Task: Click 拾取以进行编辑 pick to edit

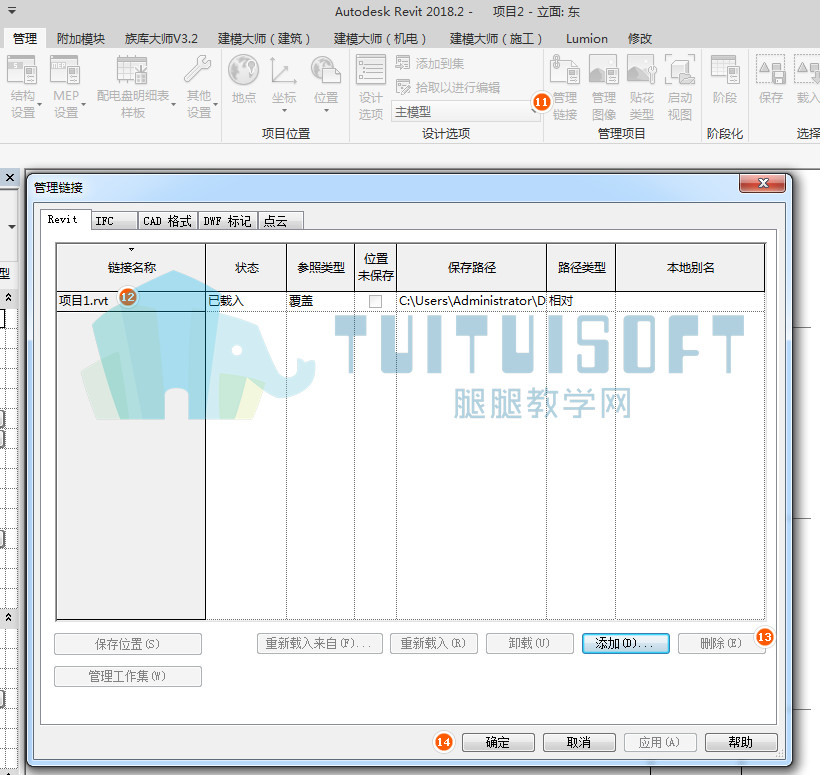Action: click(448, 87)
